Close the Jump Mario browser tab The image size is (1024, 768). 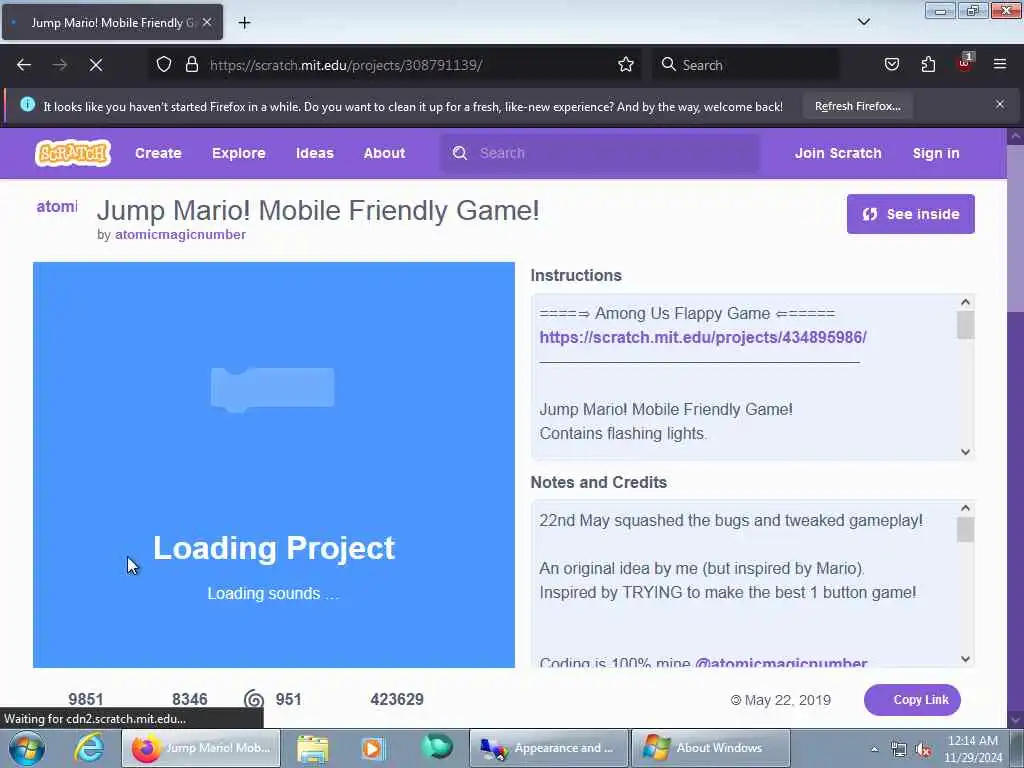(207, 22)
